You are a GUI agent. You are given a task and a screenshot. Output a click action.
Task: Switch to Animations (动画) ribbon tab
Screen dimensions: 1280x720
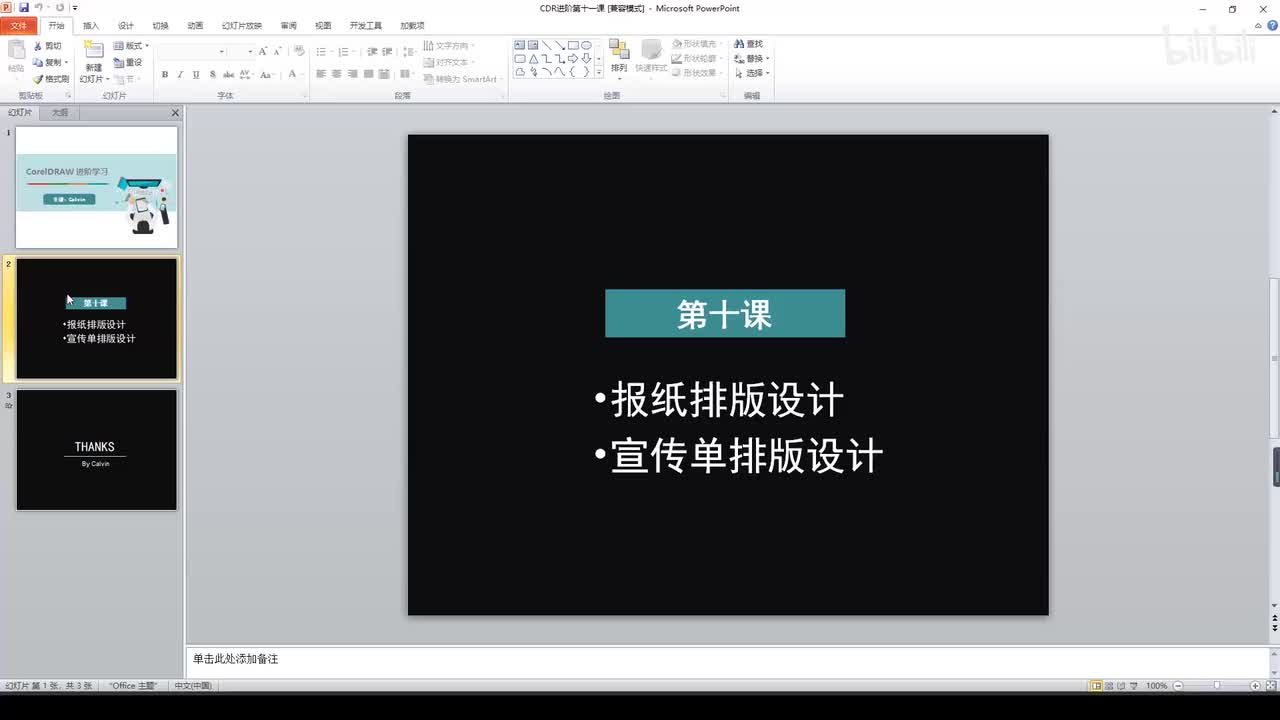click(x=195, y=26)
